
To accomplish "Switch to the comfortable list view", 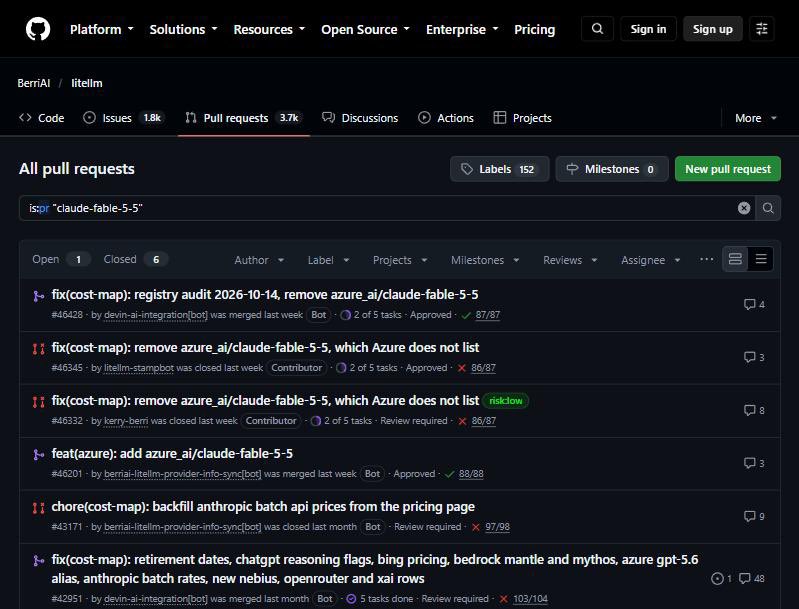I will (735, 259).
